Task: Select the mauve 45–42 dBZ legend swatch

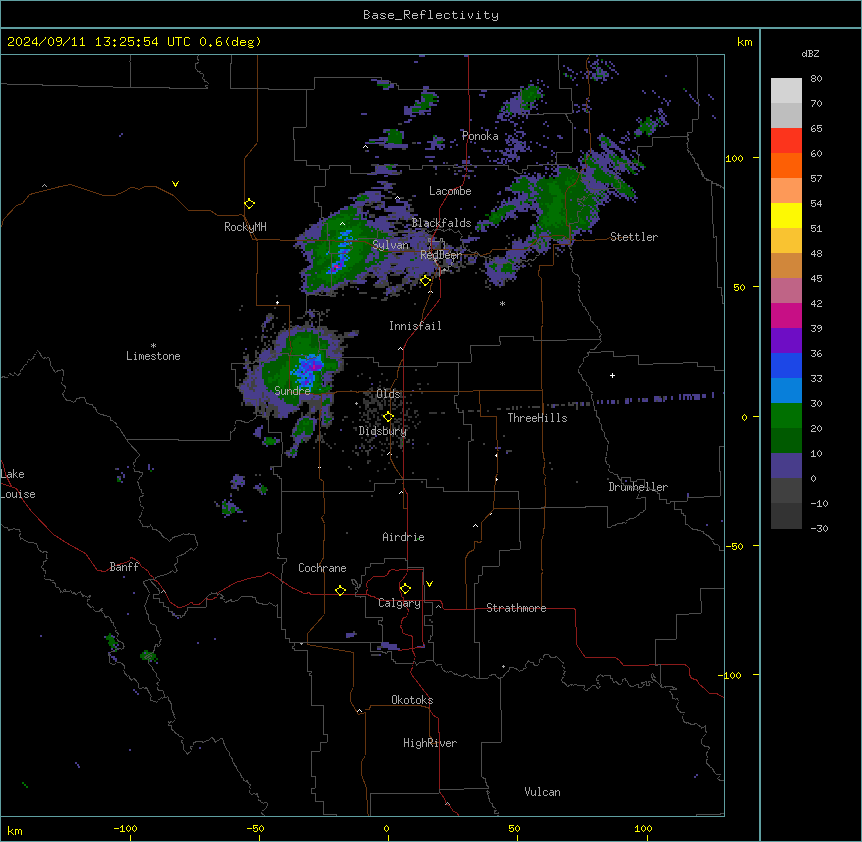Action: 786,291
